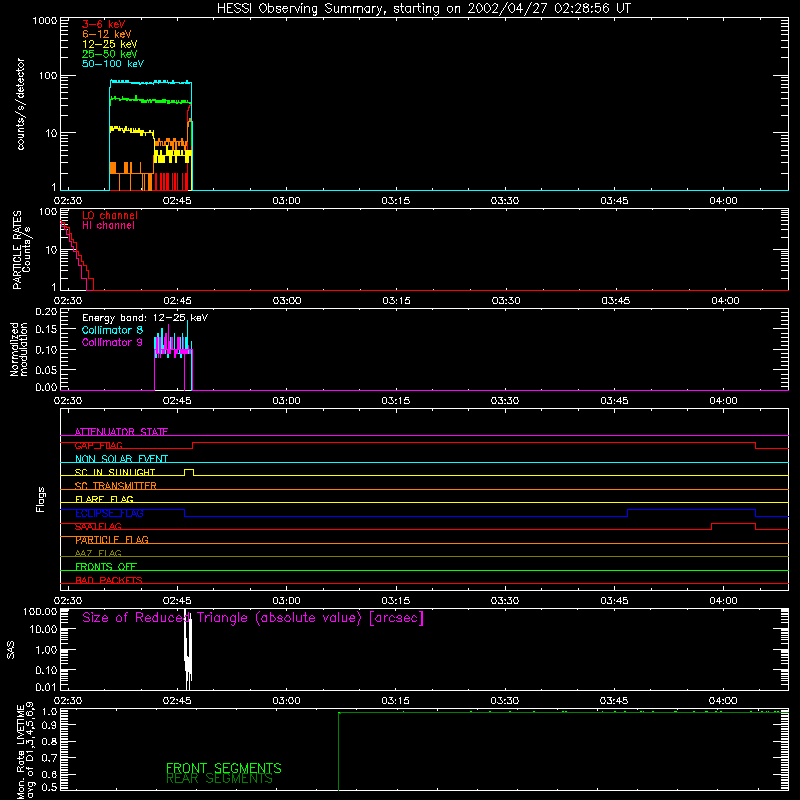Click the Normalized modulation axis label

tap(19, 349)
